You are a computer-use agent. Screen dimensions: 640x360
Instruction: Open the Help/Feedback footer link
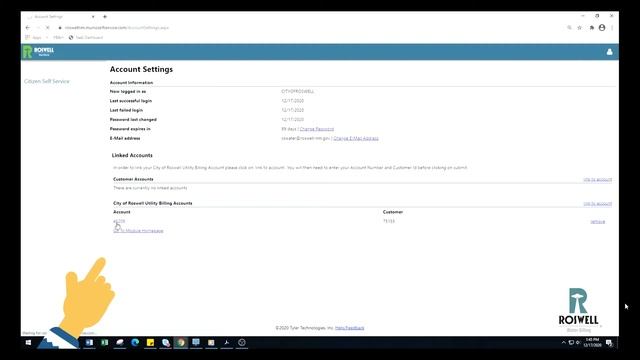[x=349, y=328]
